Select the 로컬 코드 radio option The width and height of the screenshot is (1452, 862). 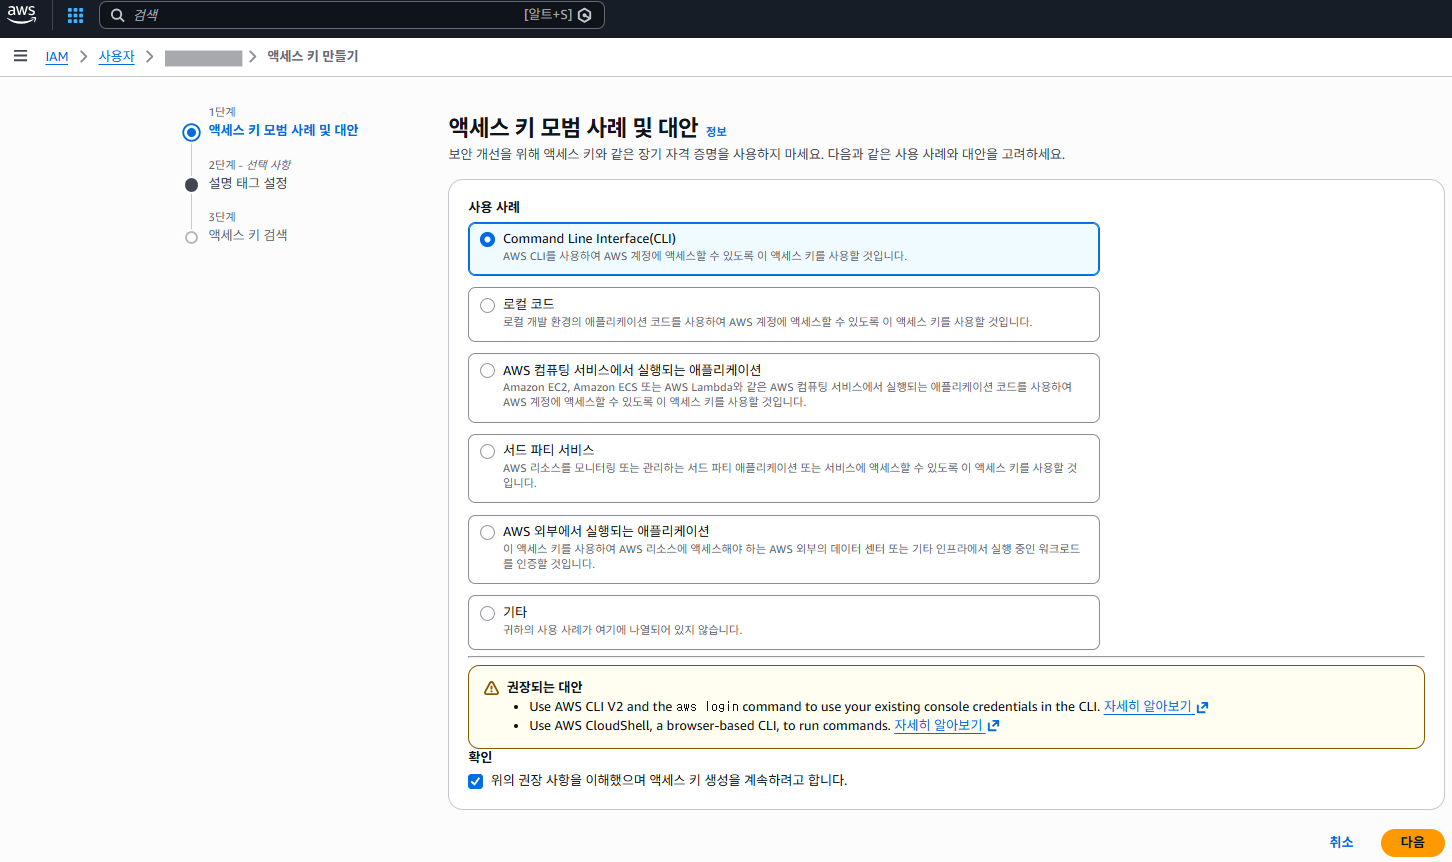tap(487, 305)
